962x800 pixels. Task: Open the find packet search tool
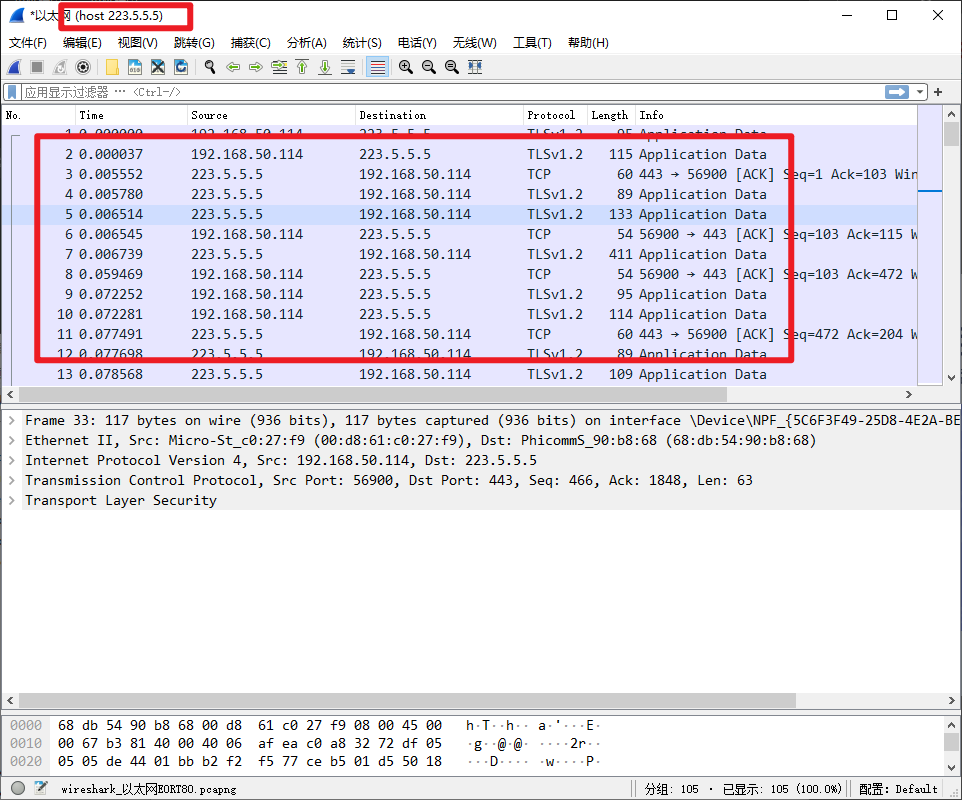[x=210, y=66]
